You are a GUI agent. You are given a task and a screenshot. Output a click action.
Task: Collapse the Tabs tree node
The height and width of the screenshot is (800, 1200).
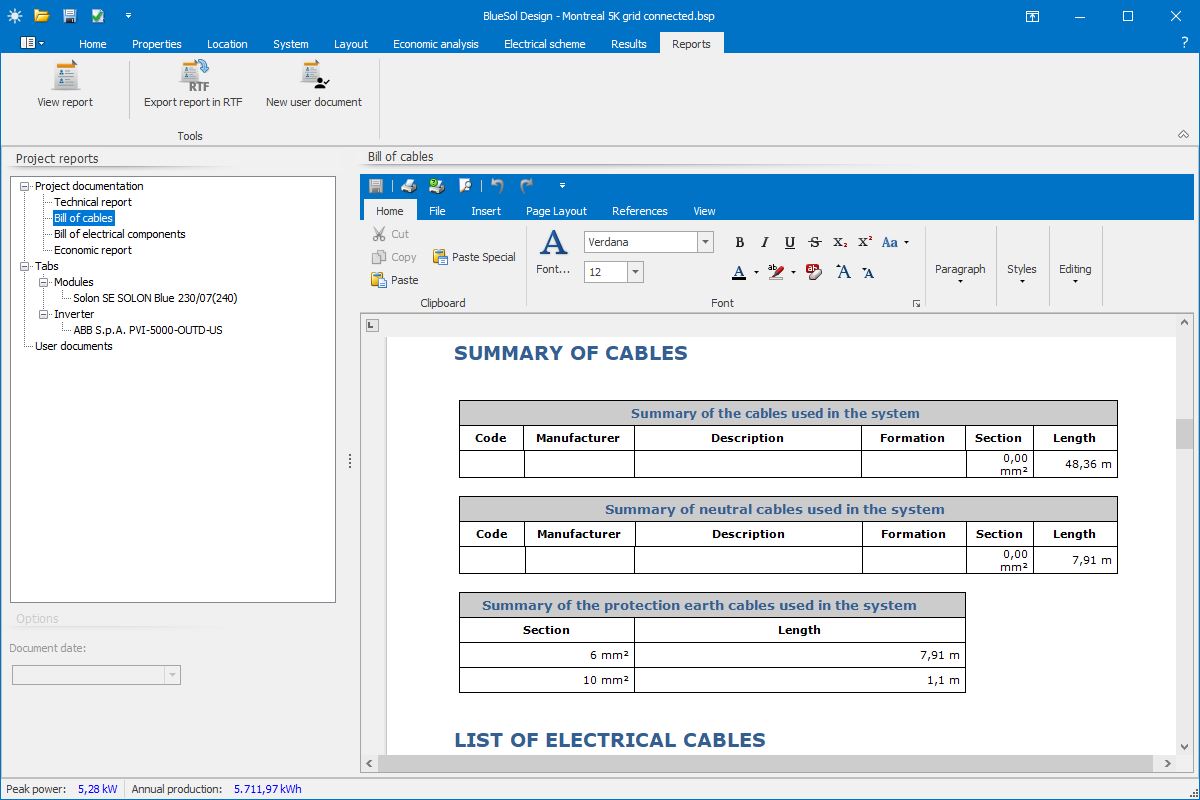tap(25, 266)
